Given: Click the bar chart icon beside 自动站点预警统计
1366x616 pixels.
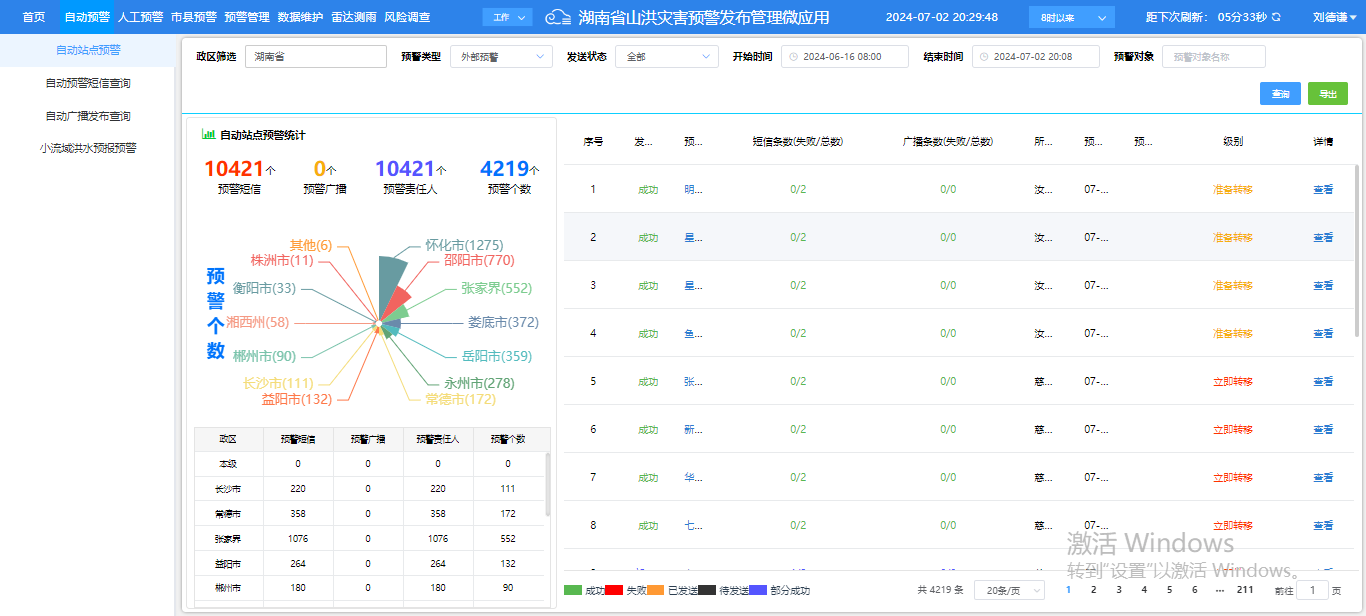Looking at the screenshot, I should [x=209, y=135].
